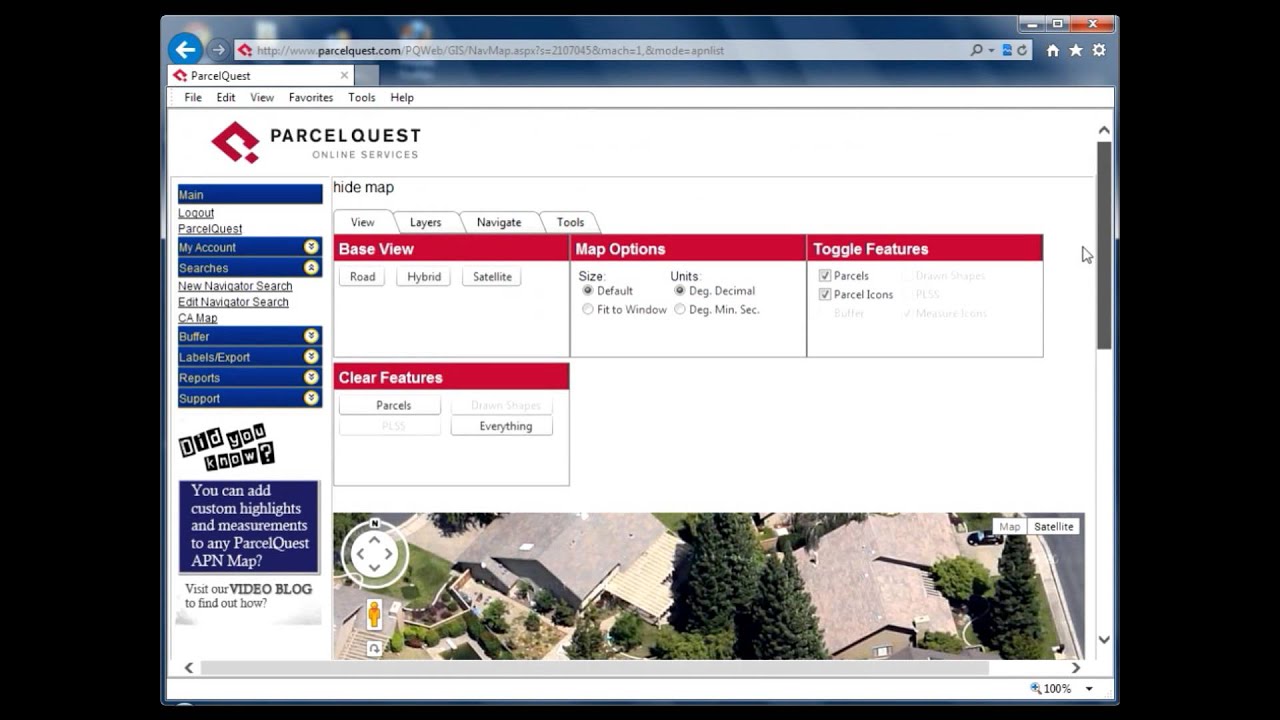Open the address bar search magnifier
Screen dimensions: 1280x720
point(976,50)
